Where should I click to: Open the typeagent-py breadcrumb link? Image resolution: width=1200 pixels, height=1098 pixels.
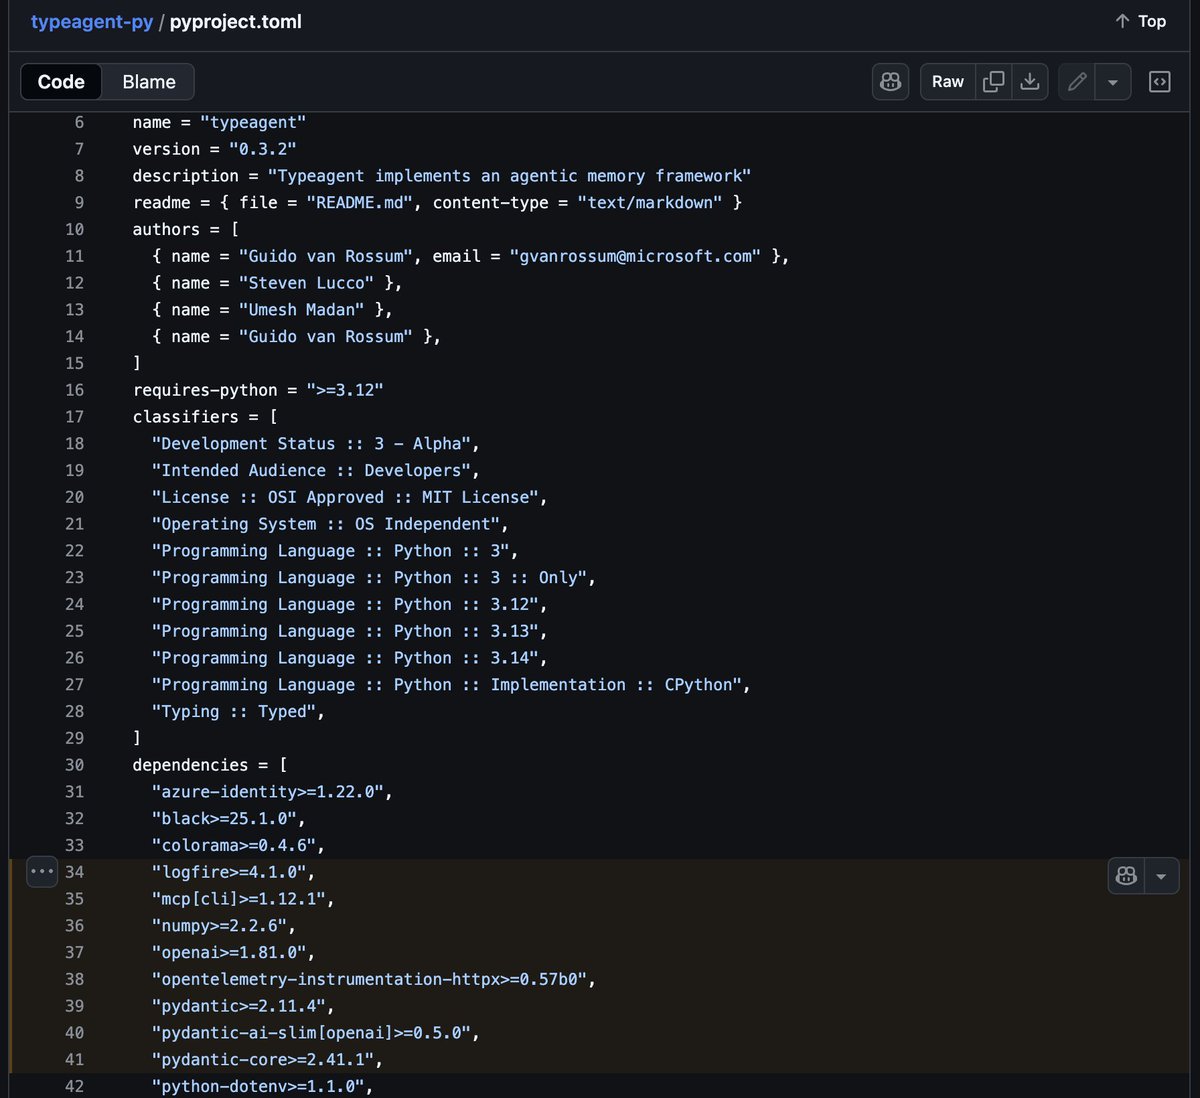click(92, 21)
